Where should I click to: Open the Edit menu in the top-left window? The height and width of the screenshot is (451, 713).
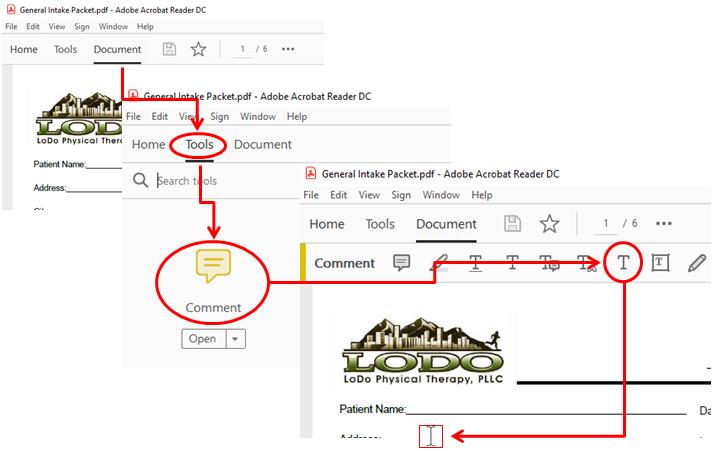pyautogui.click(x=33, y=26)
